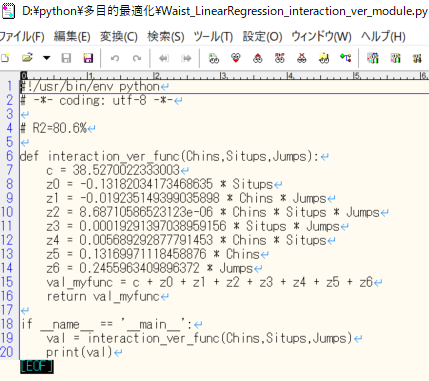
Task: Click the jump back history arrow
Action: 164,58
